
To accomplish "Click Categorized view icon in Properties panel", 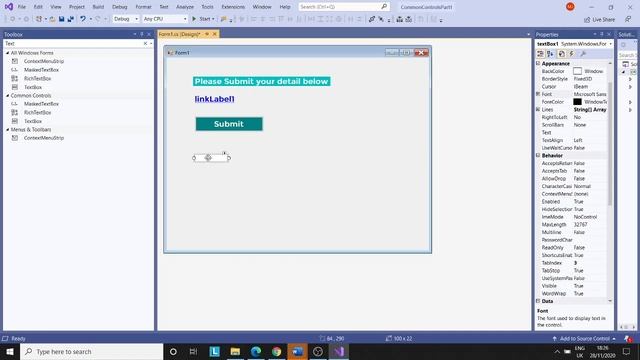I will [x=540, y=54].
